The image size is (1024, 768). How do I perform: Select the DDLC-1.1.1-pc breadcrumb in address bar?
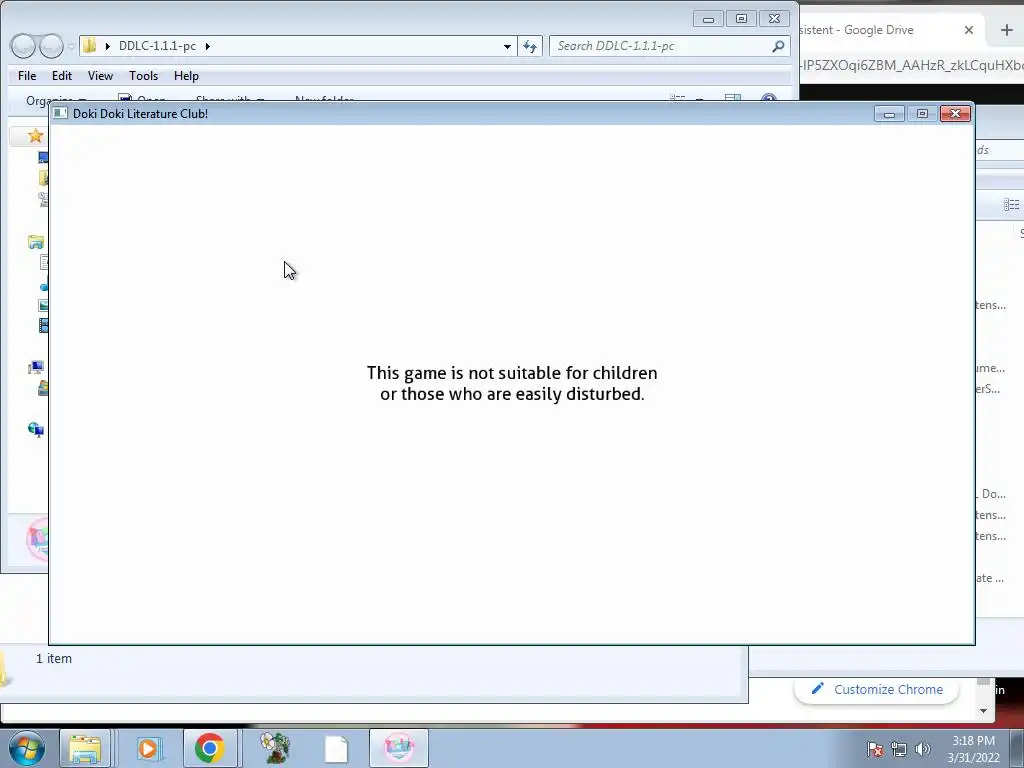pos(157,46)
